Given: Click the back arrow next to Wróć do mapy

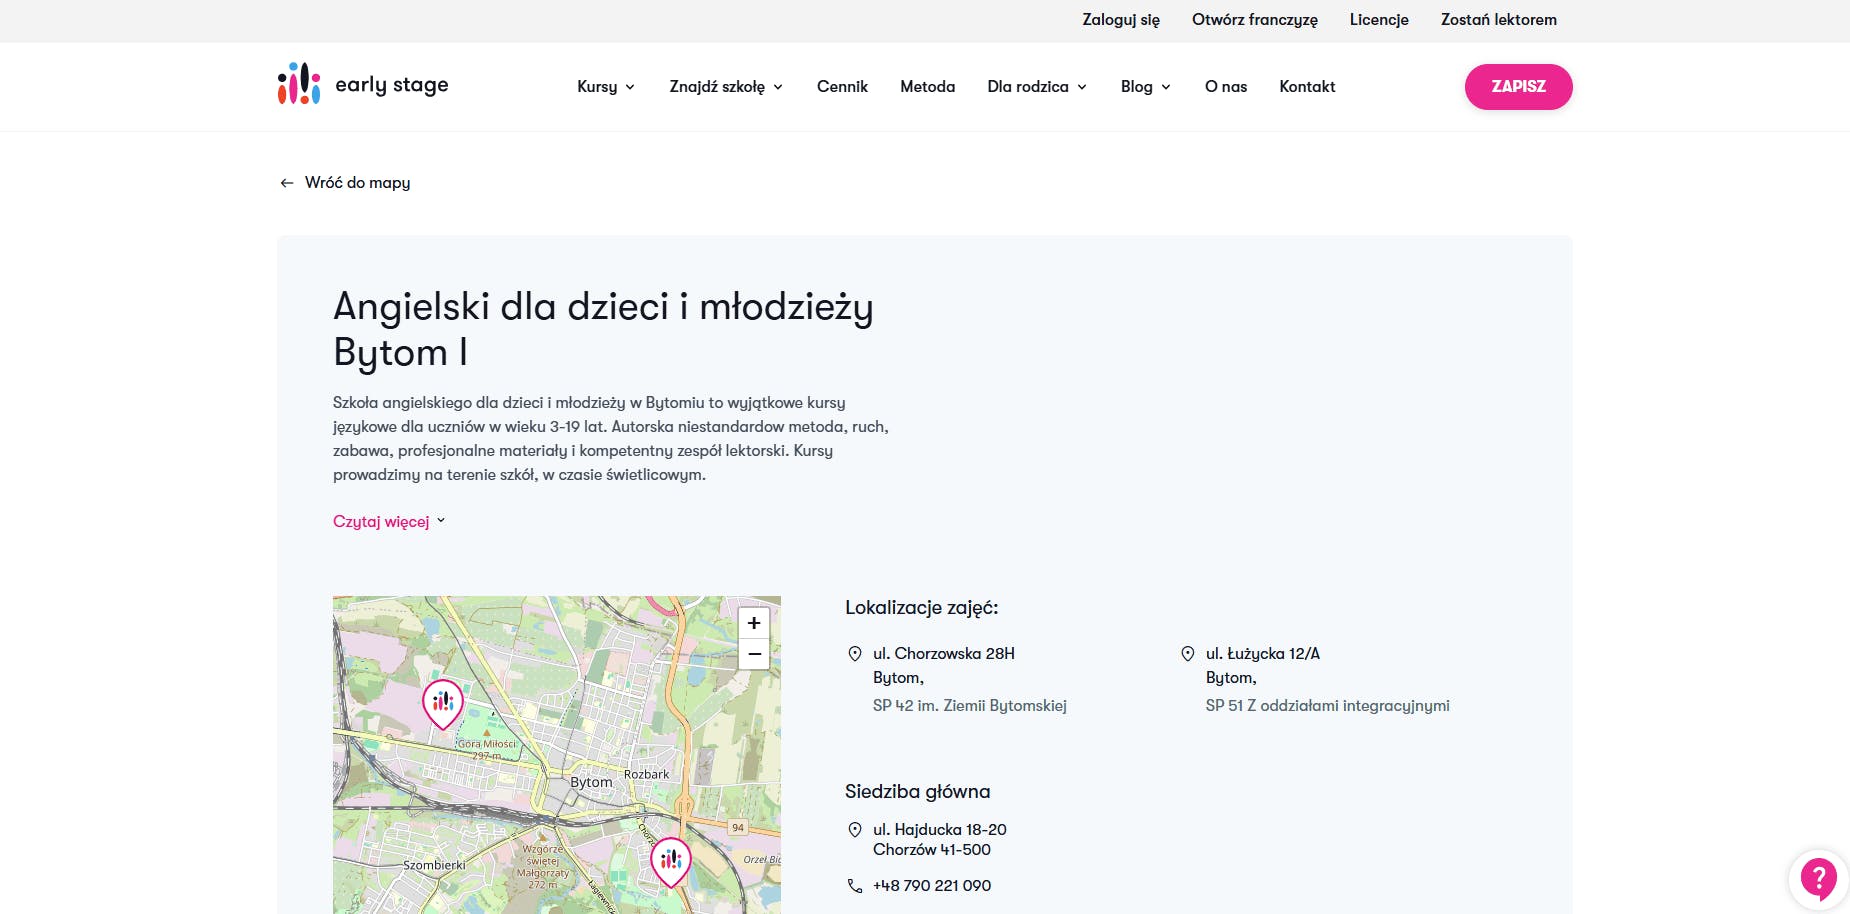Looking at the screenshot, I should [x=287, y=183].
